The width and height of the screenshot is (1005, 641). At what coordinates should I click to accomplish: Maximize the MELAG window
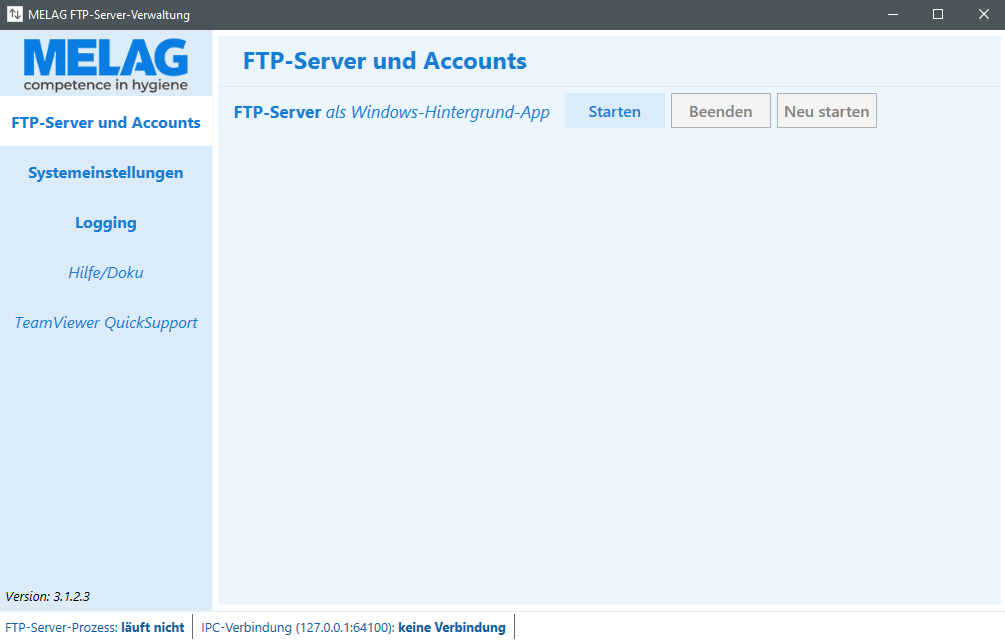[x=938, y=14]
